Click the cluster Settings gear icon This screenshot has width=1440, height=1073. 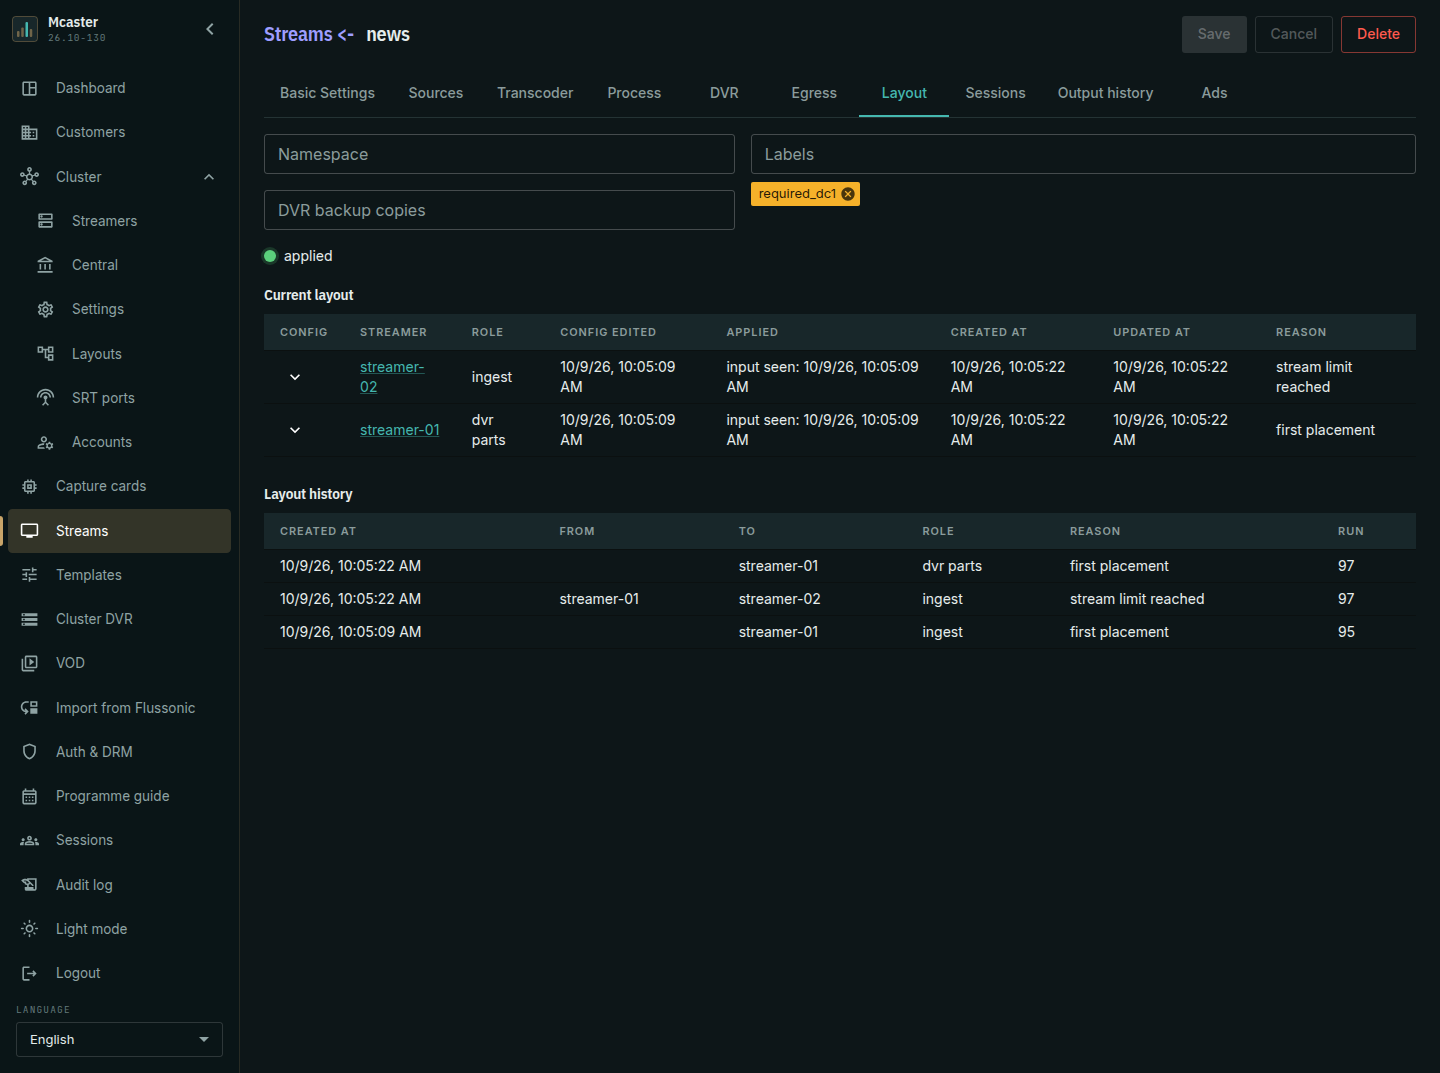click(45, 309)
